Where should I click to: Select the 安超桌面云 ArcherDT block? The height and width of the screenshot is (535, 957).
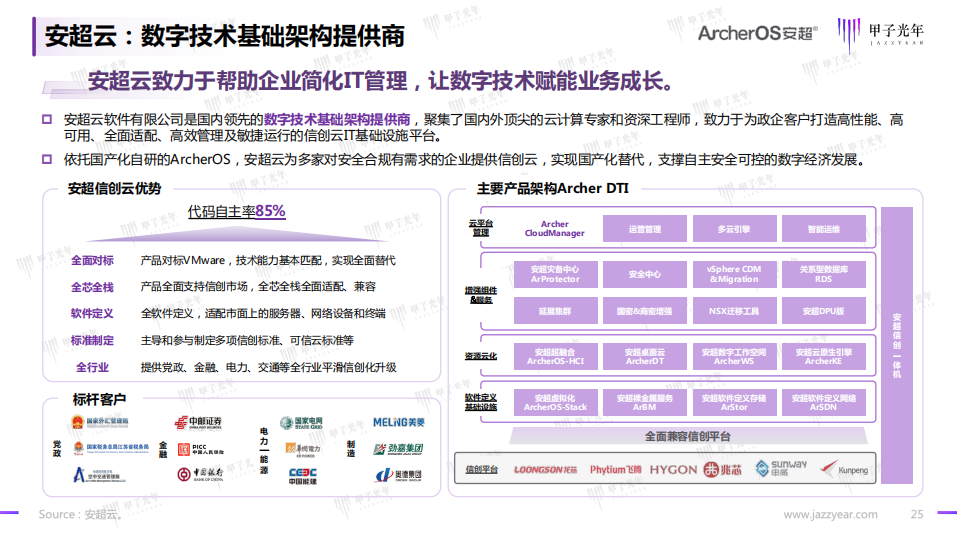coord(645,356)
